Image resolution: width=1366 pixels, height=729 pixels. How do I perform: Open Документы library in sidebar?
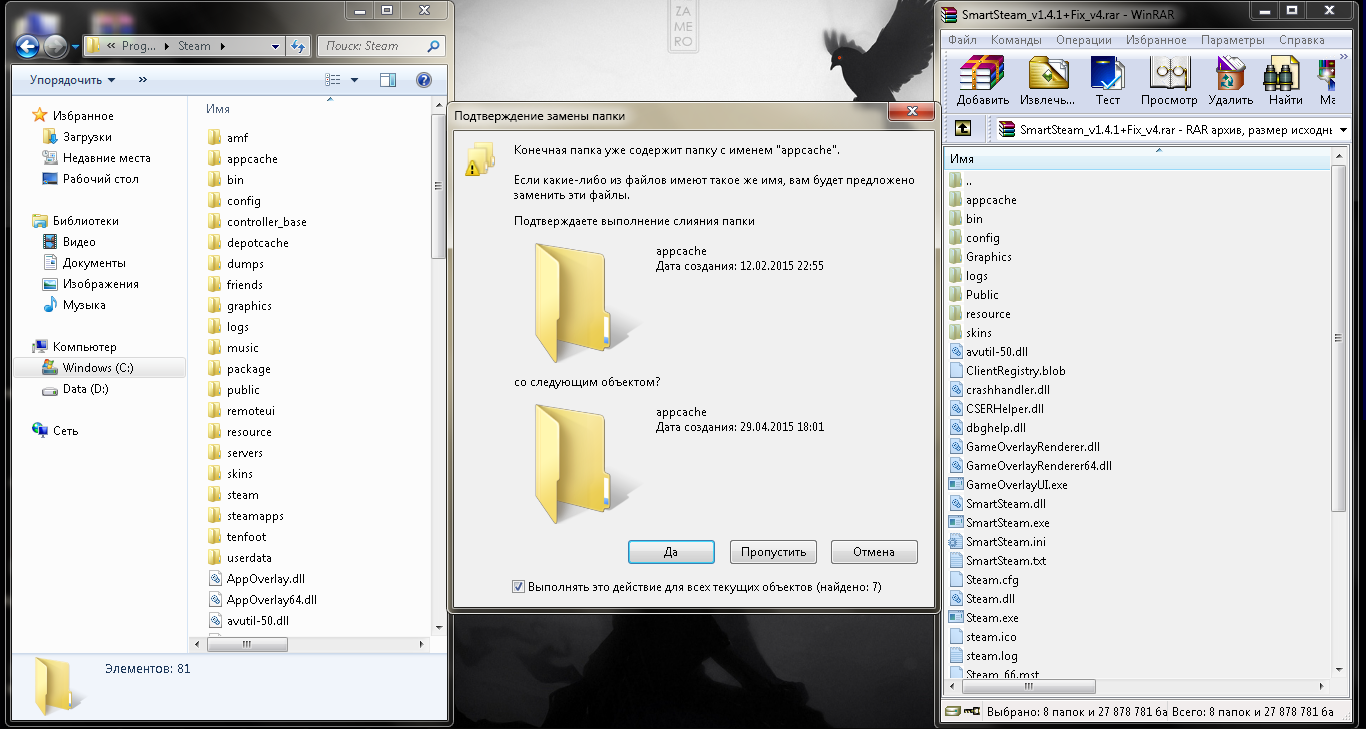coord(84,263)
